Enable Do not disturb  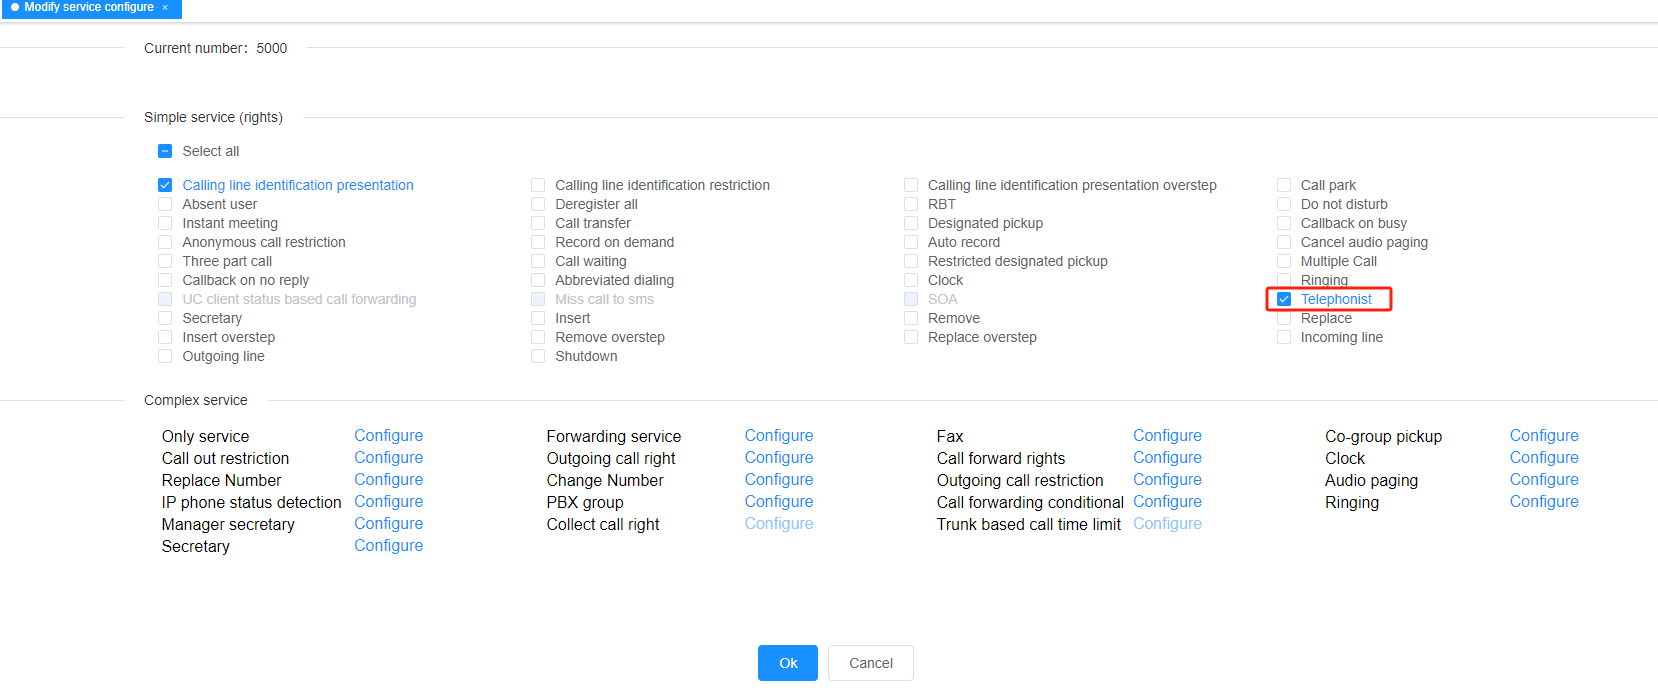[1284, 204]
